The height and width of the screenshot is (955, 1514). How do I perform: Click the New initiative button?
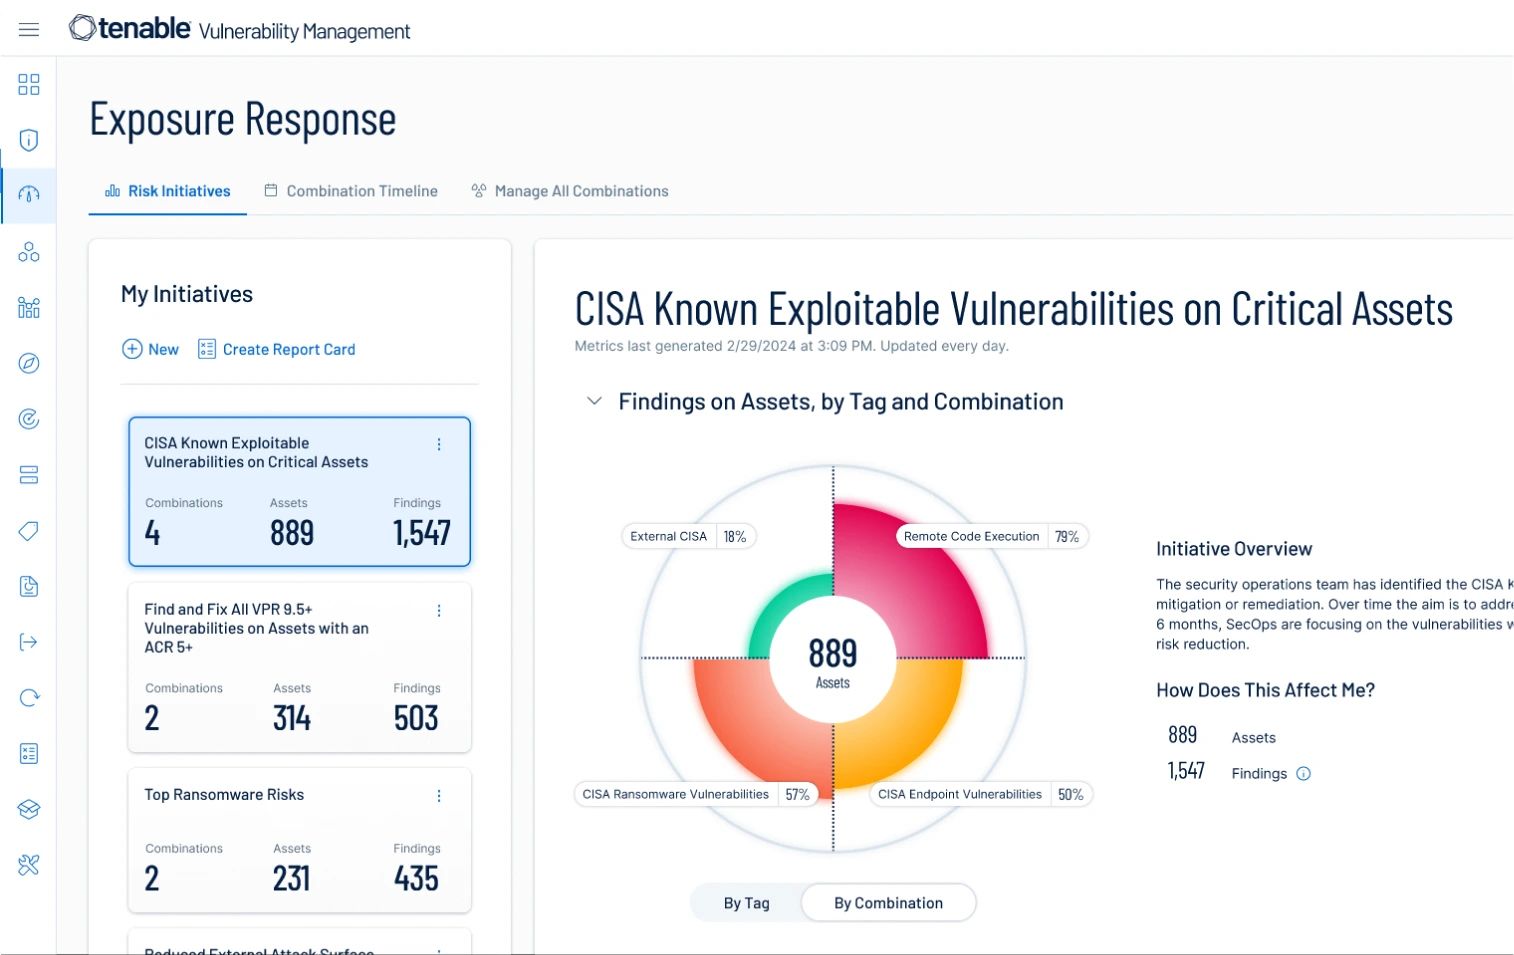coord(150,349)
